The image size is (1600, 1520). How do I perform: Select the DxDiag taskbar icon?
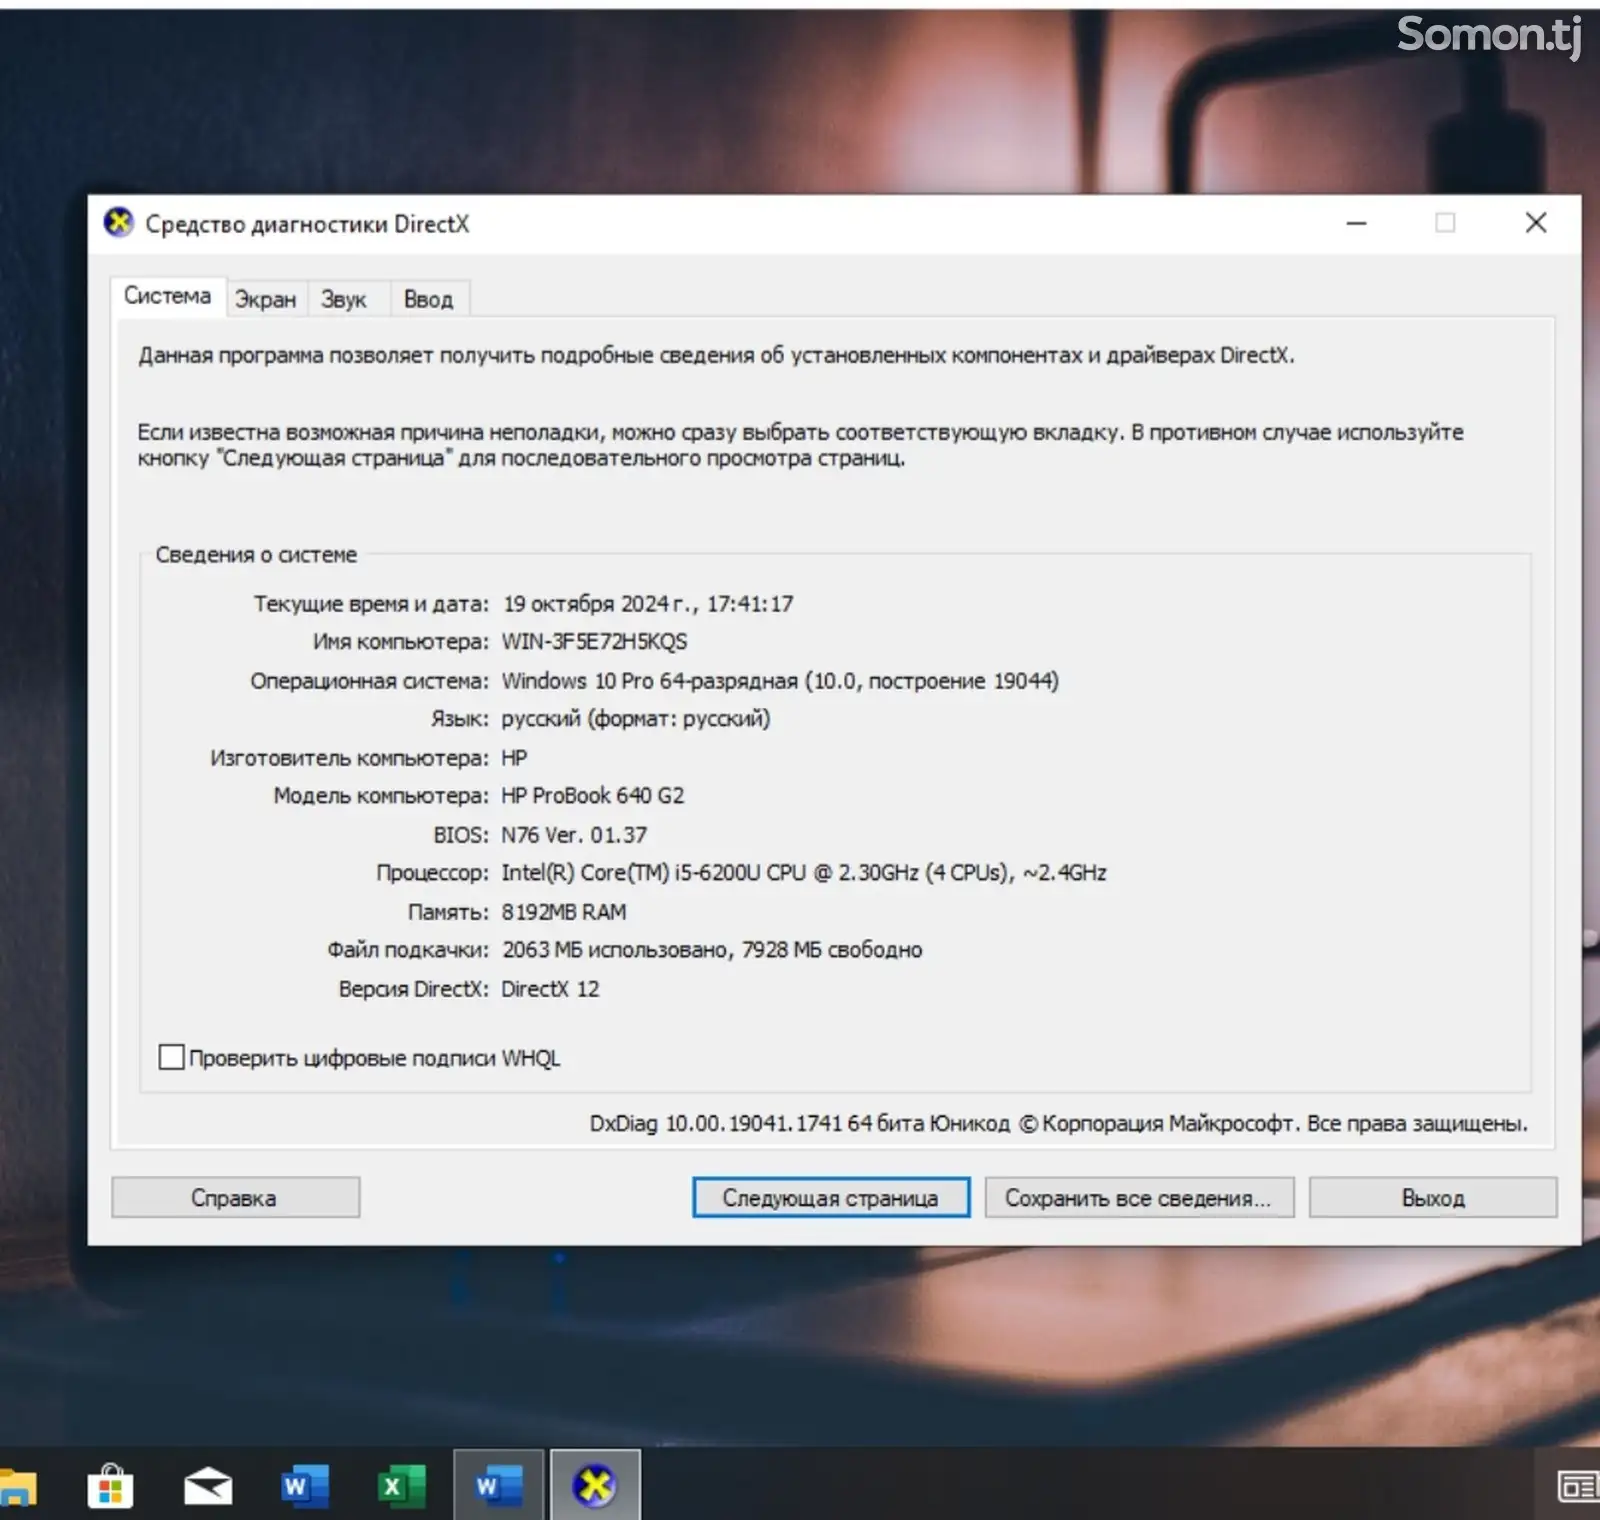pos(595,1486)
